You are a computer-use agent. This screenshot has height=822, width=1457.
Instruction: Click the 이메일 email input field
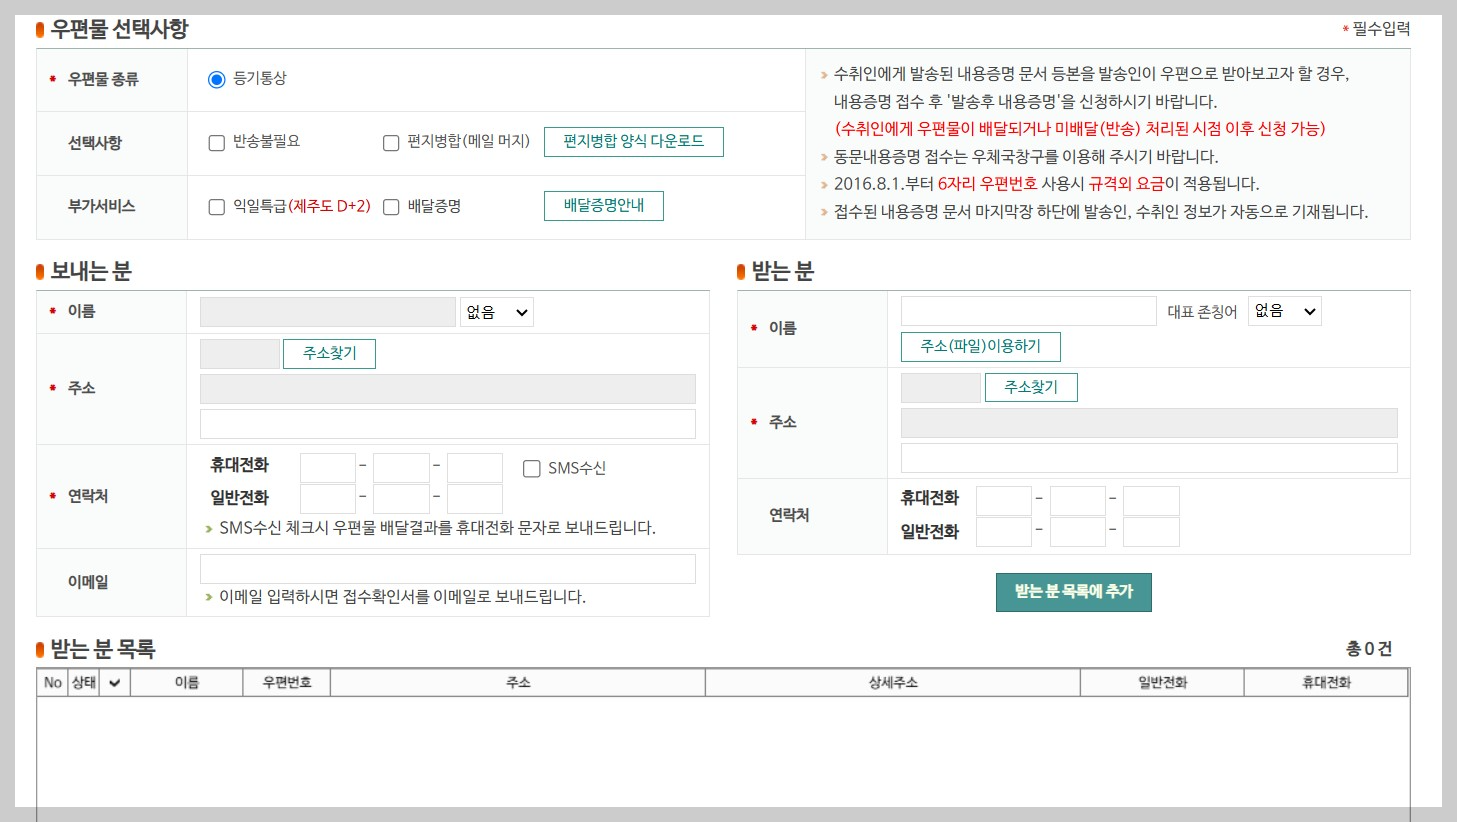click(448, 568)
